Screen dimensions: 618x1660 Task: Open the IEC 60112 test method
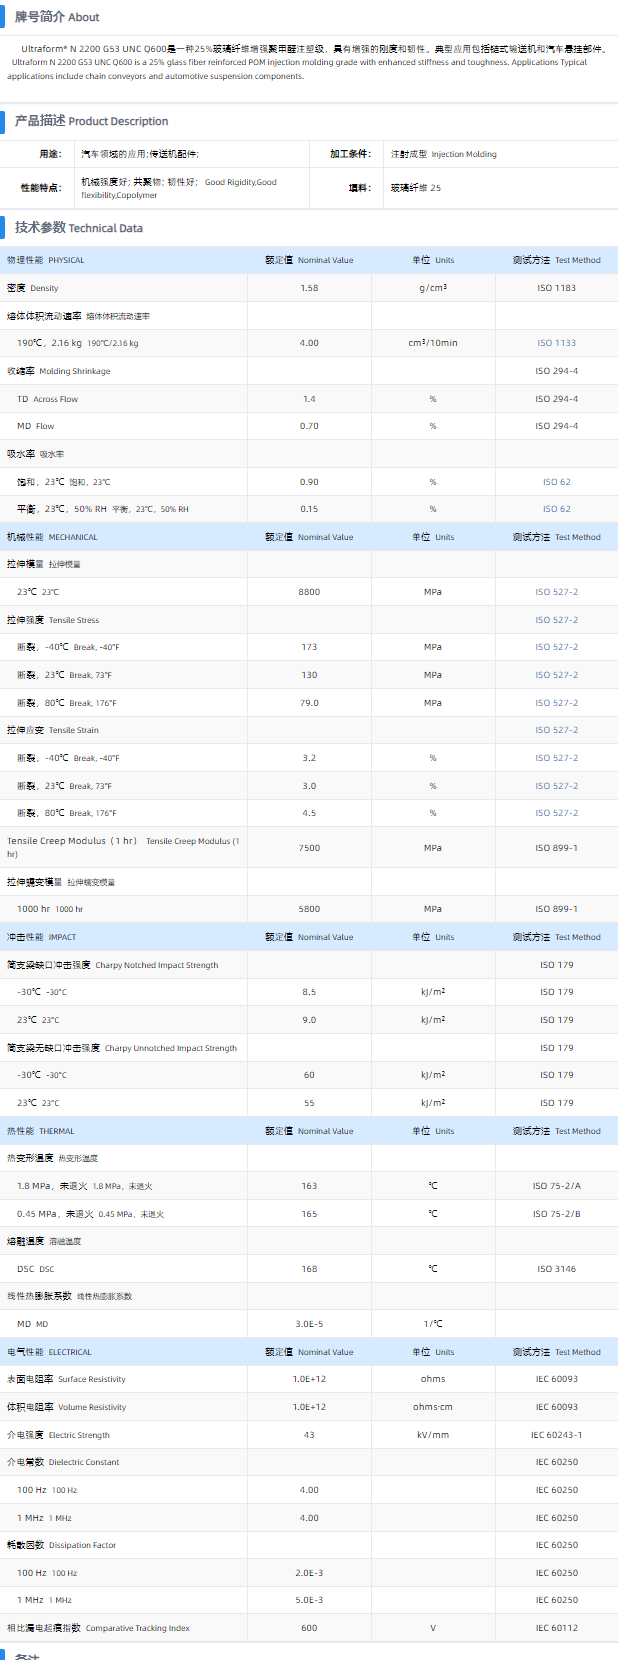click(x=557, y=1628)
